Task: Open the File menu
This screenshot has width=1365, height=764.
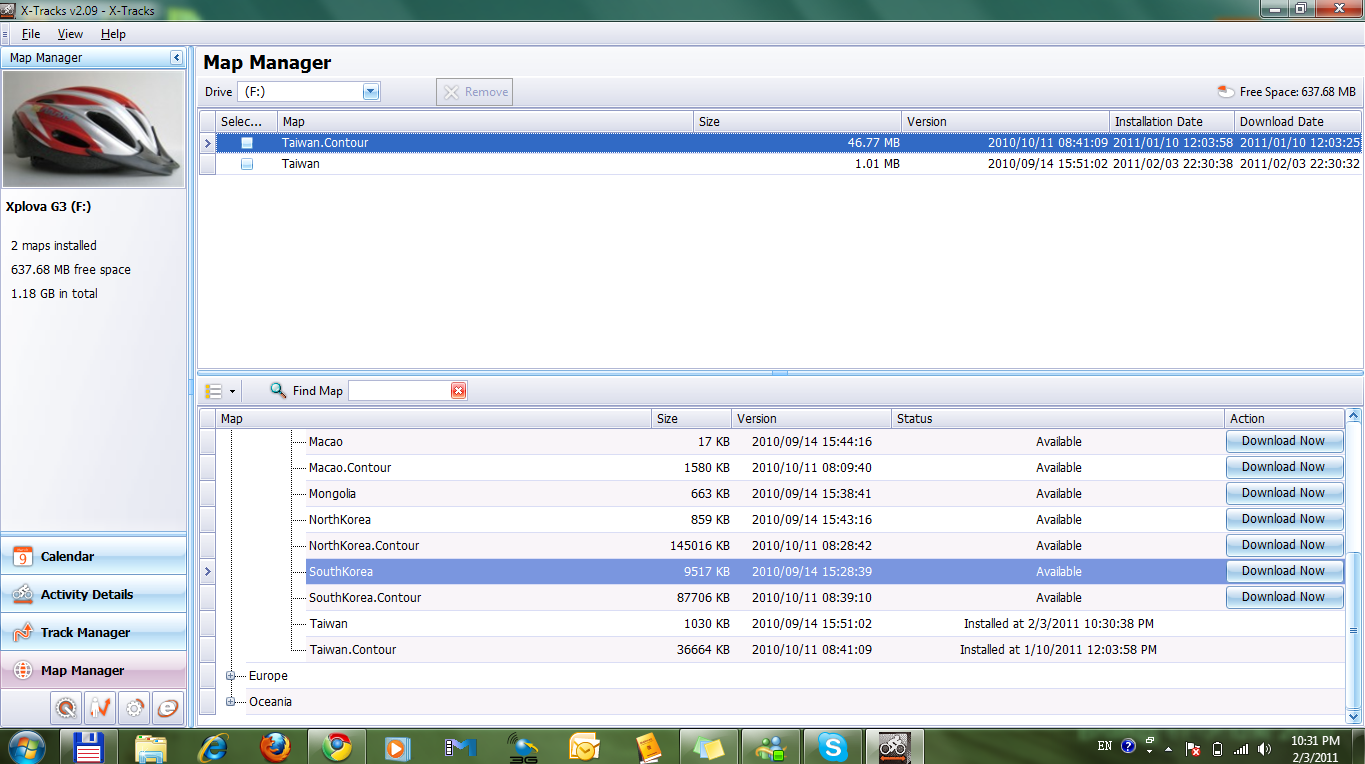Action: click(31, 34)
